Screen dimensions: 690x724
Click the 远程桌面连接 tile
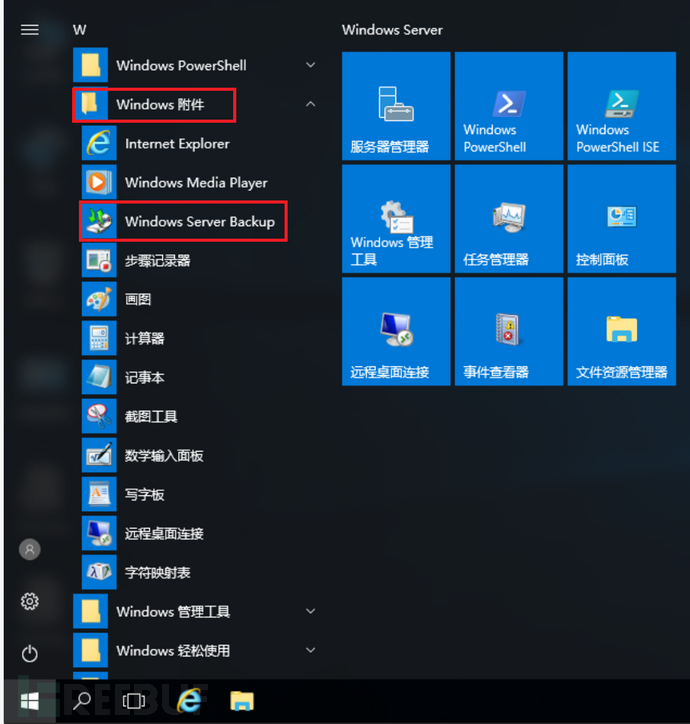[396, 331]
